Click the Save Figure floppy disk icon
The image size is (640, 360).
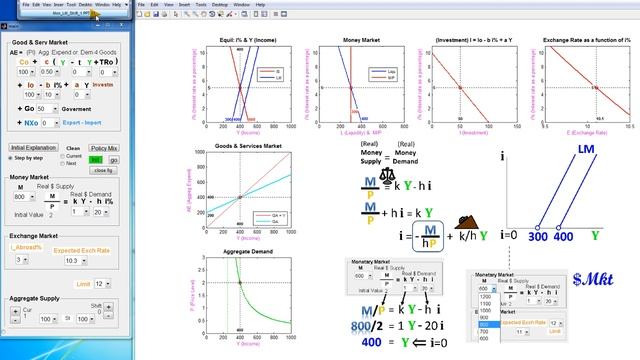156,14
